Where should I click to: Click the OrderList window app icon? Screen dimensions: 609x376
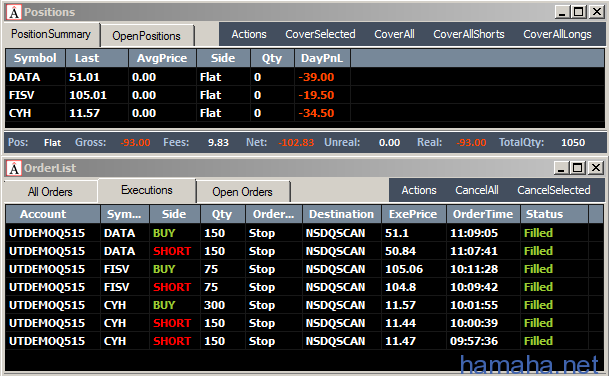(14, 168)
